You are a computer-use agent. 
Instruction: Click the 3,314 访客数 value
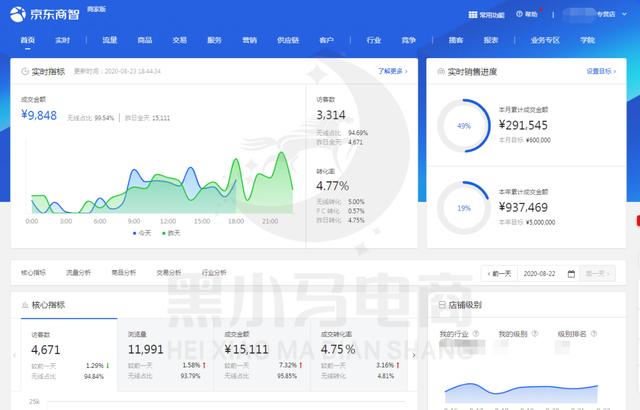(331, 115)
